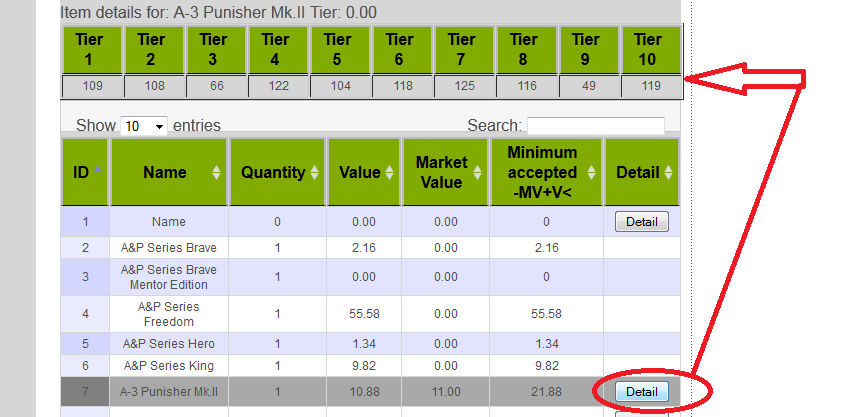
Task: Select the A&P Series Hero name cell
Action: [x=169, y=344]
